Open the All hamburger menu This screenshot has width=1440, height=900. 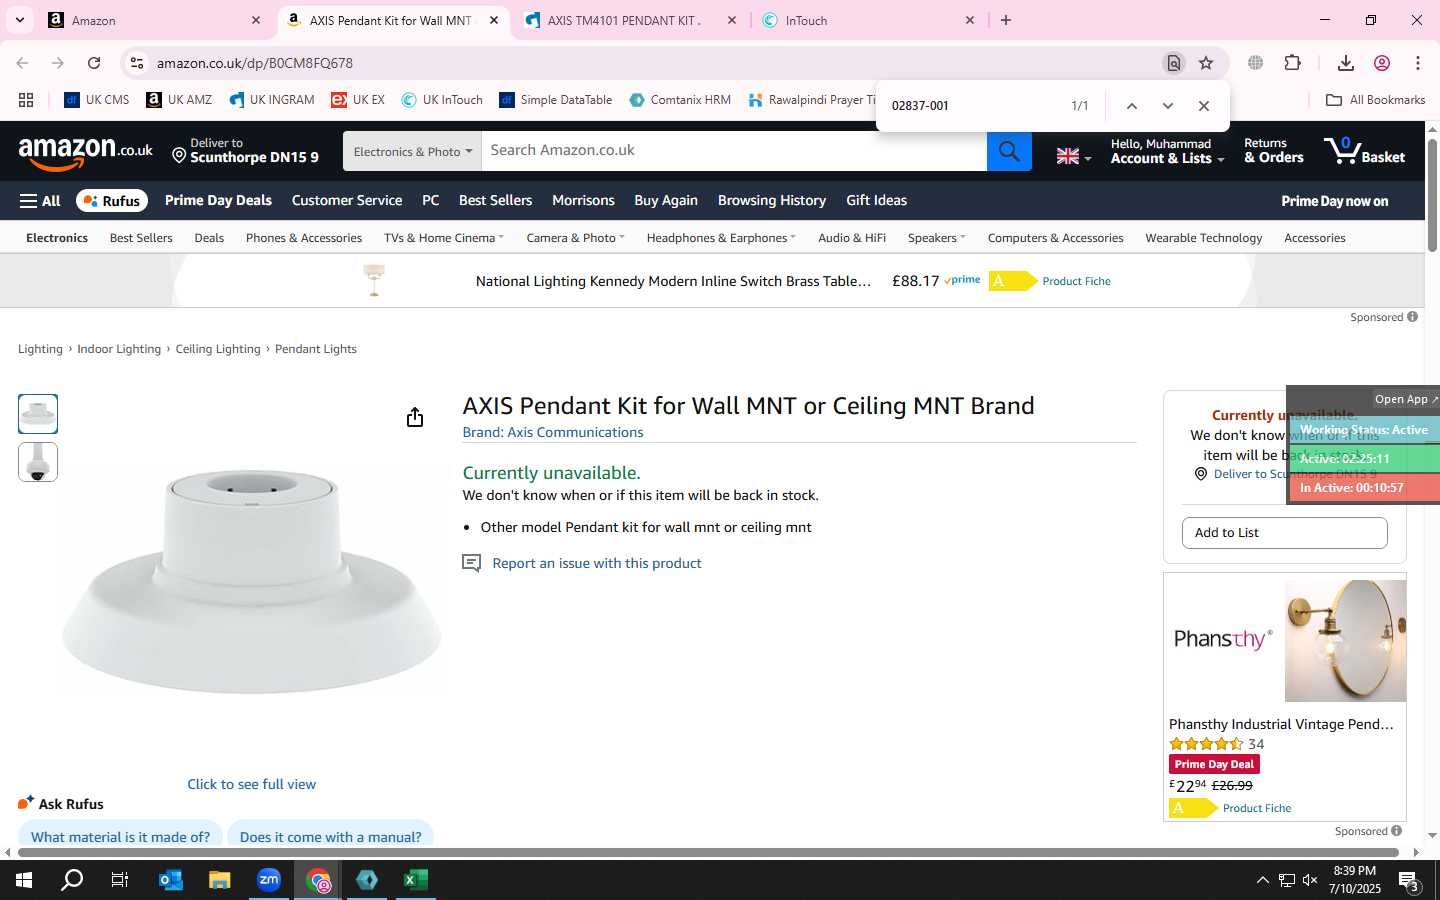(x=40, y=201)
